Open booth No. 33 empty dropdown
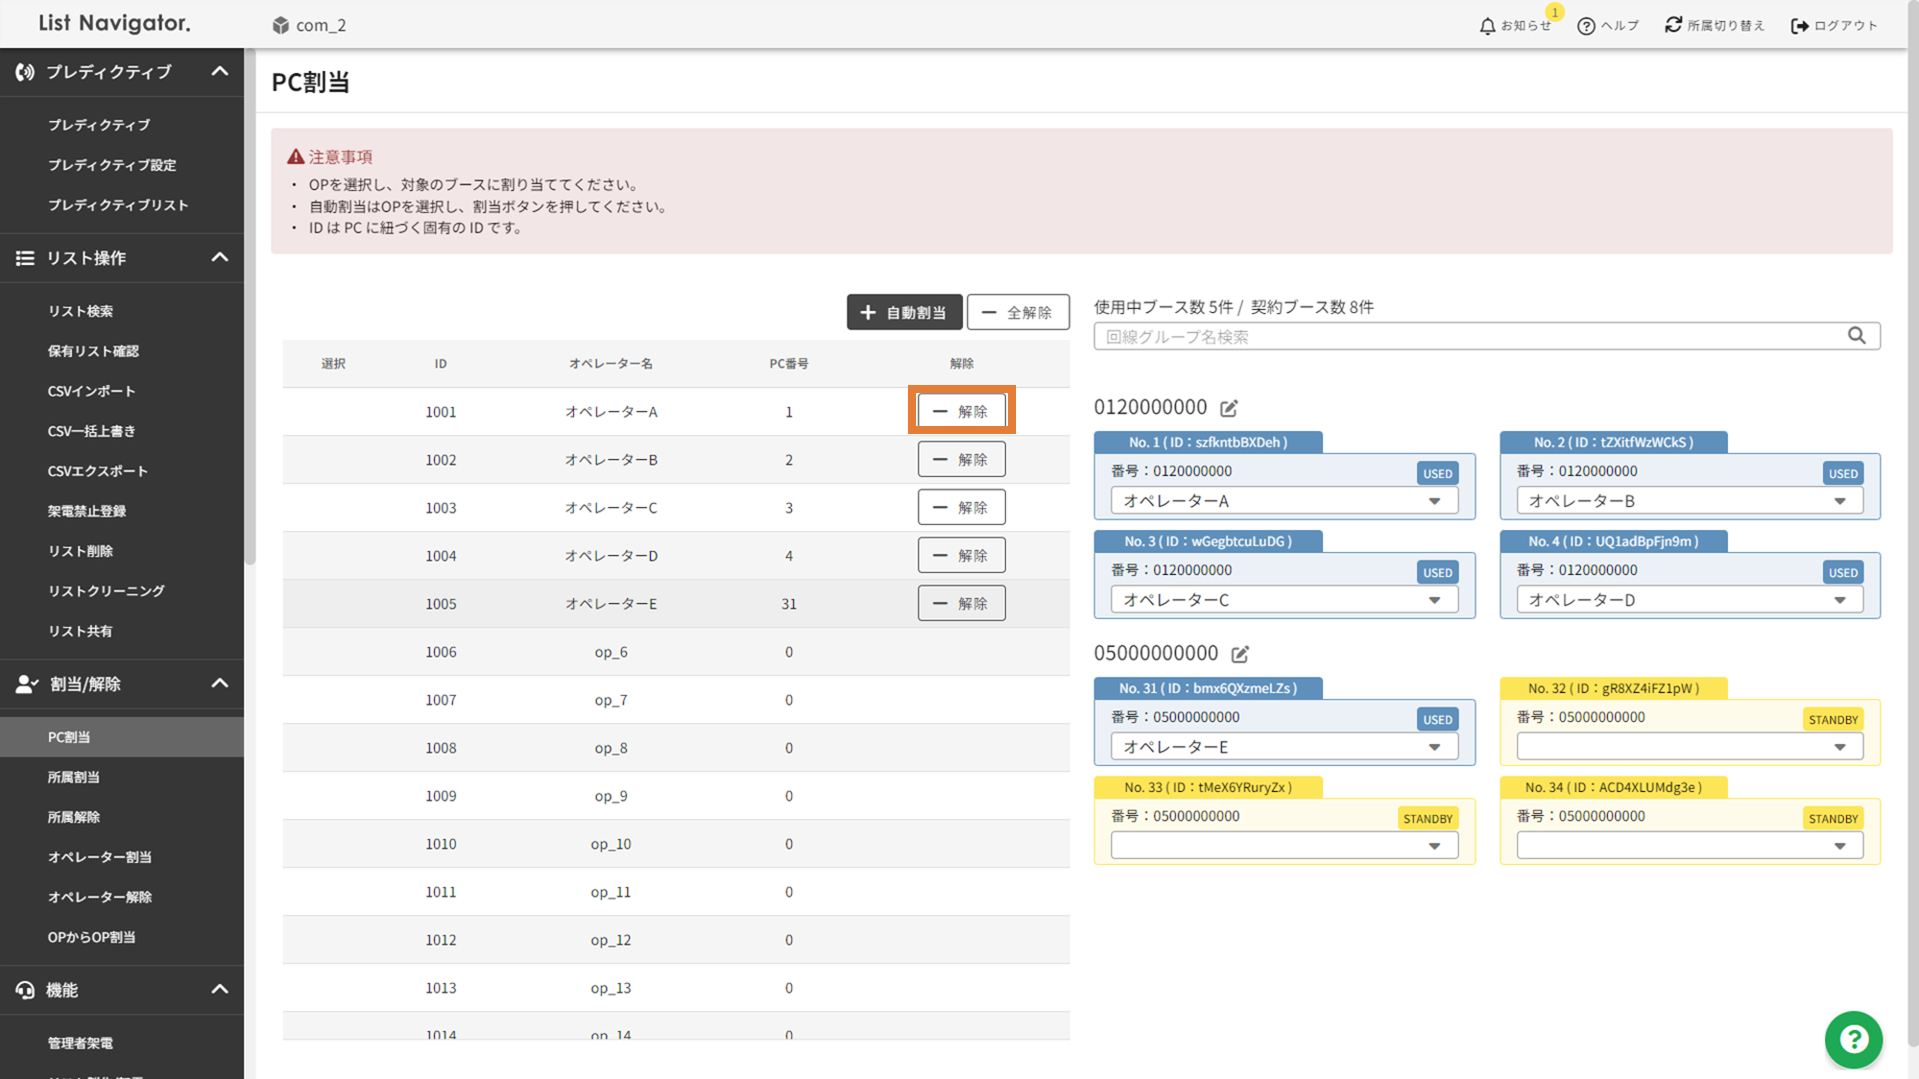The width and height of the screenshot is (1919, 1079). coord(1284,846)
